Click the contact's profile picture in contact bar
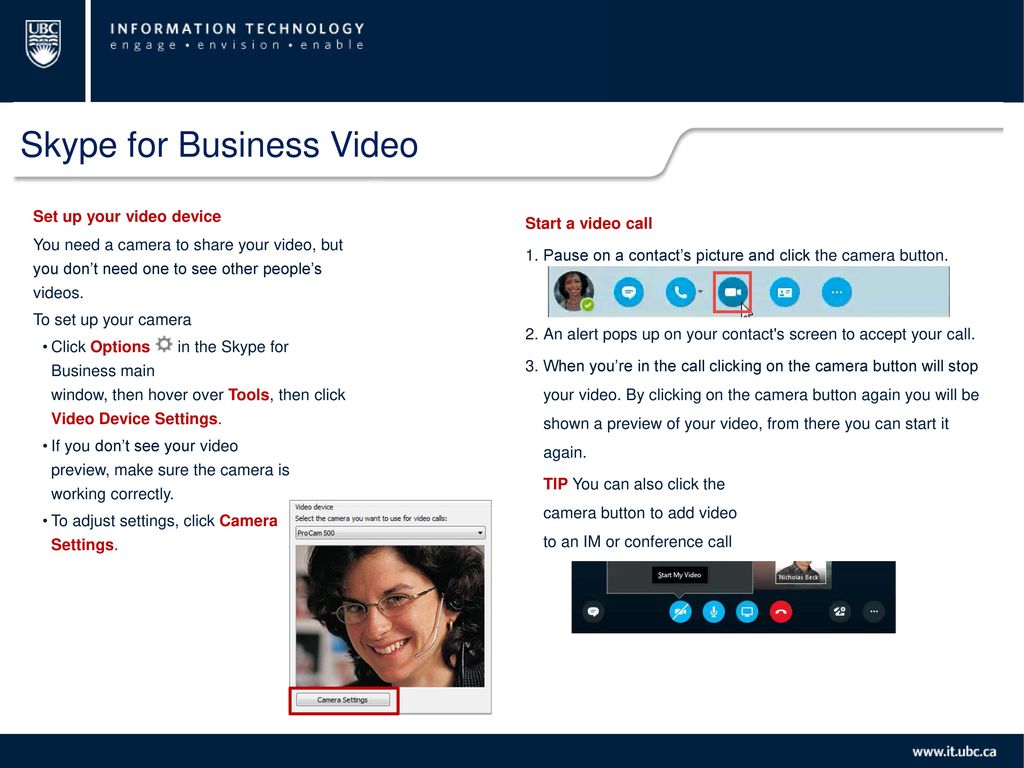 (573, 291)
